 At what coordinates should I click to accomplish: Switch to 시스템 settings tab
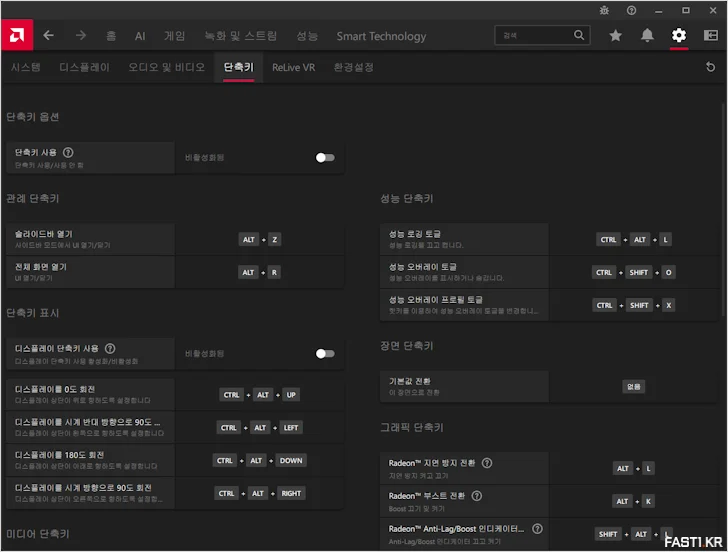click(26, 67)
